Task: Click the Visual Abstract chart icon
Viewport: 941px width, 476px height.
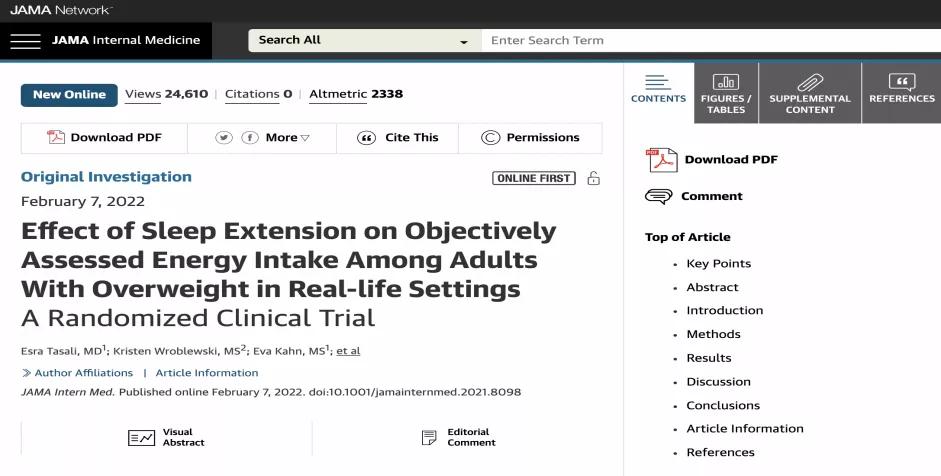Action: [x=142, y=438]
